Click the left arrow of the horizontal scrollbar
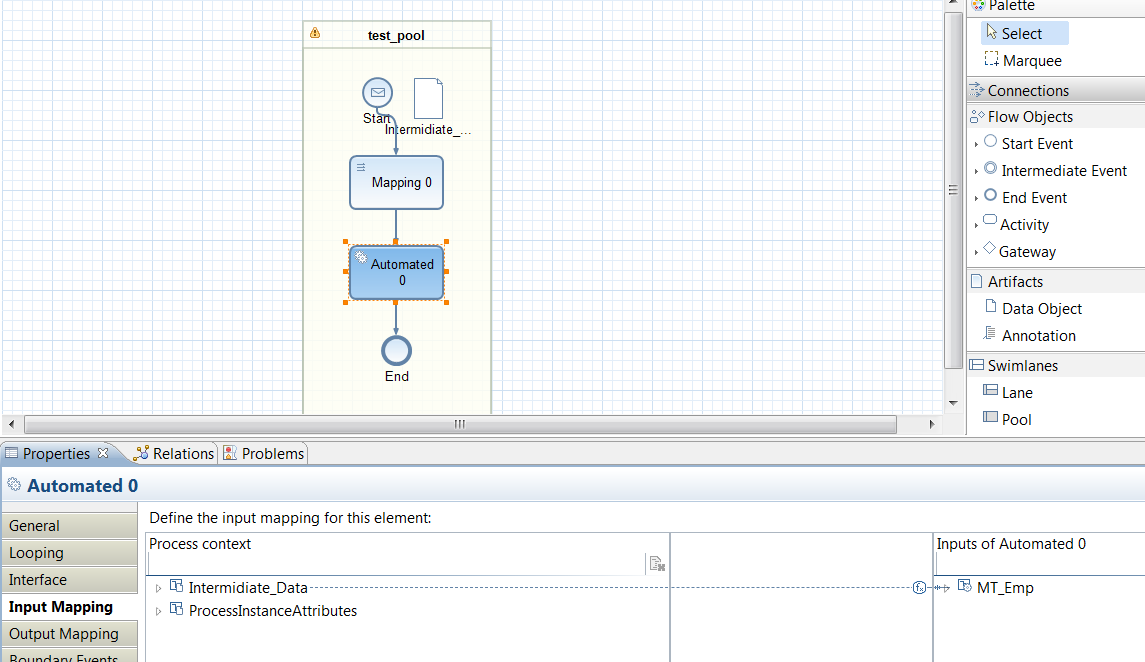 click(x=11, y=424)
